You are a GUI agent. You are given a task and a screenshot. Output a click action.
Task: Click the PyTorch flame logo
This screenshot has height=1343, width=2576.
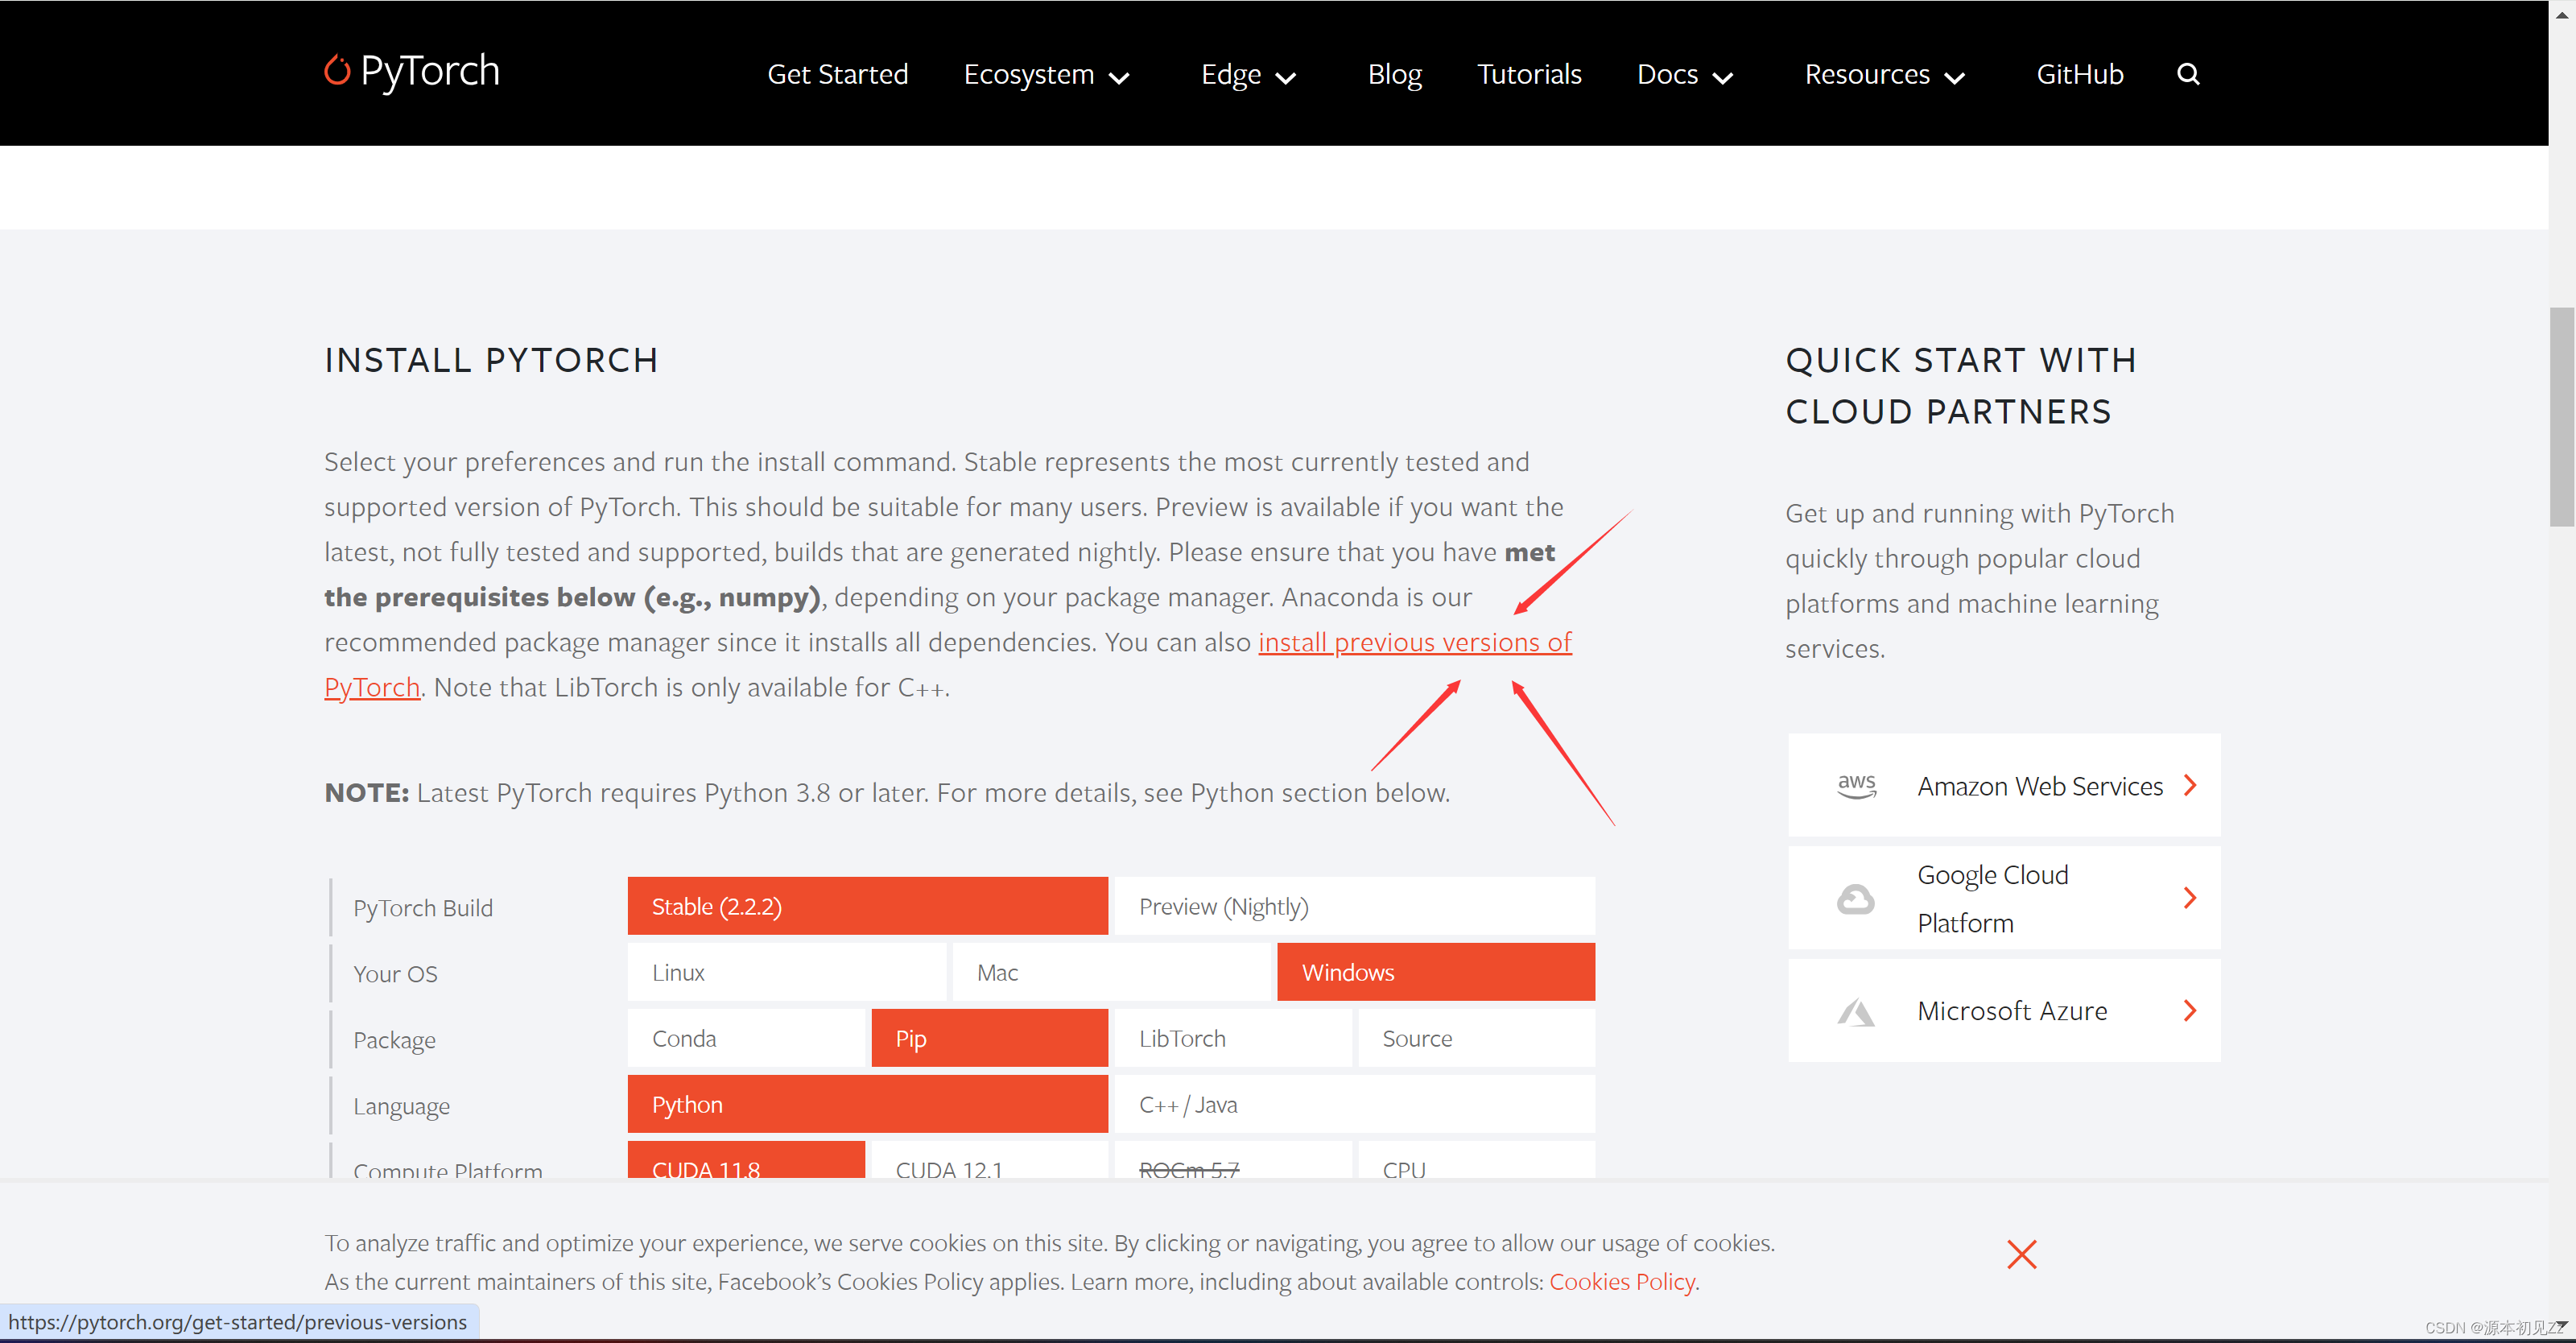pos(337,71)
